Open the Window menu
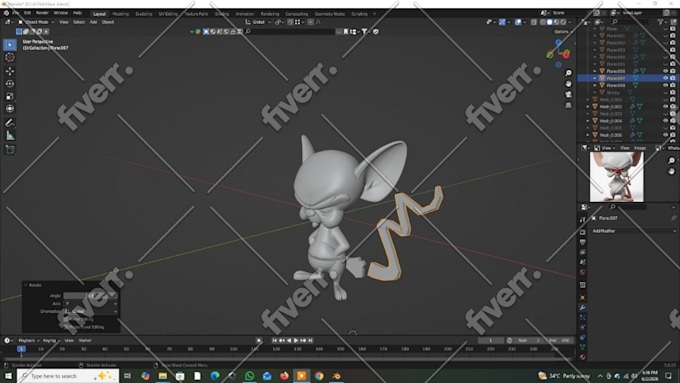The height and width of the screenshot is (383, 680). pyautogui.click(x=60, y=13)
